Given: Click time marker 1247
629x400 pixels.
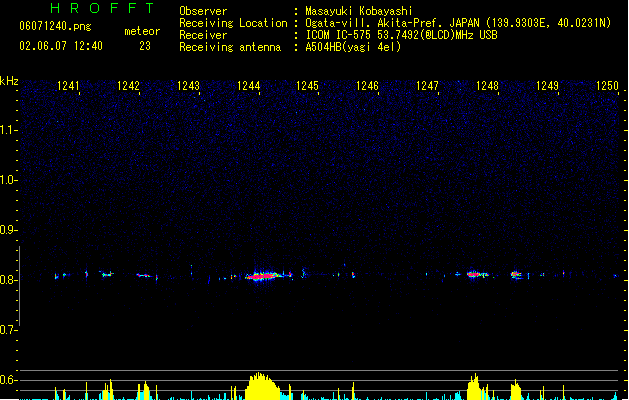Looking at the screenshot, I should point(427,86).
